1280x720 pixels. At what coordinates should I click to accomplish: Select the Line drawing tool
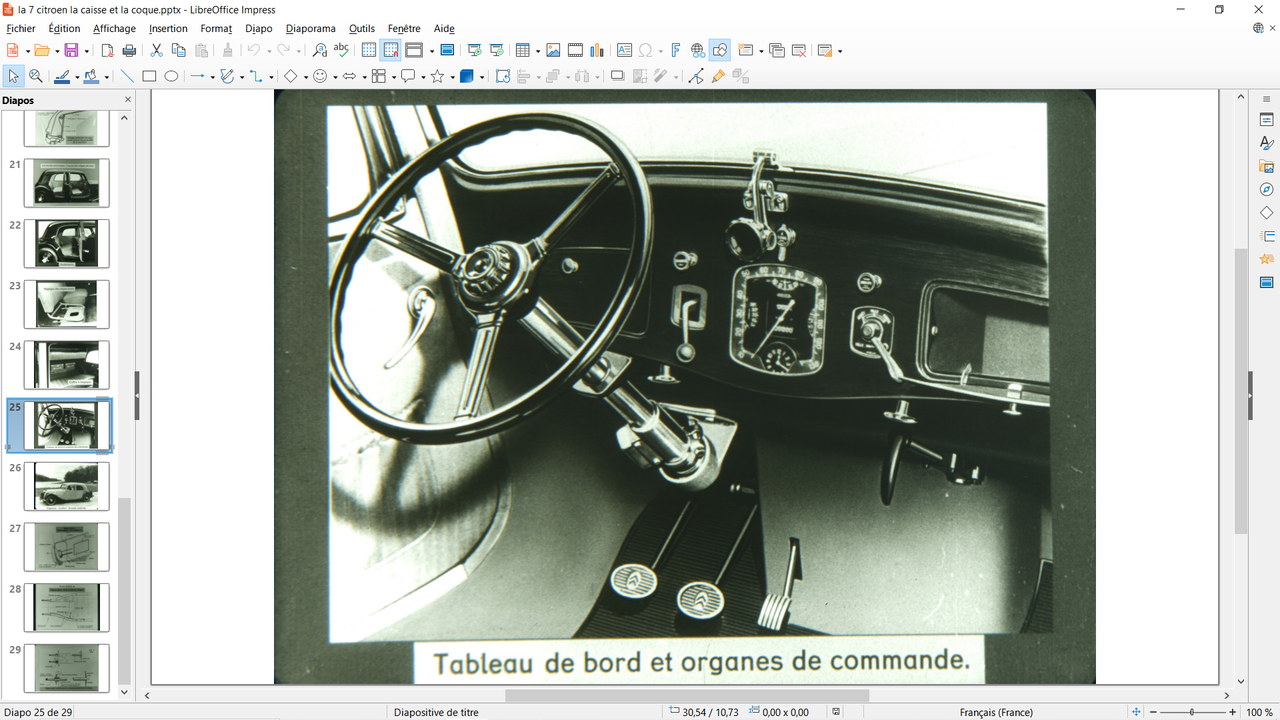127,76
